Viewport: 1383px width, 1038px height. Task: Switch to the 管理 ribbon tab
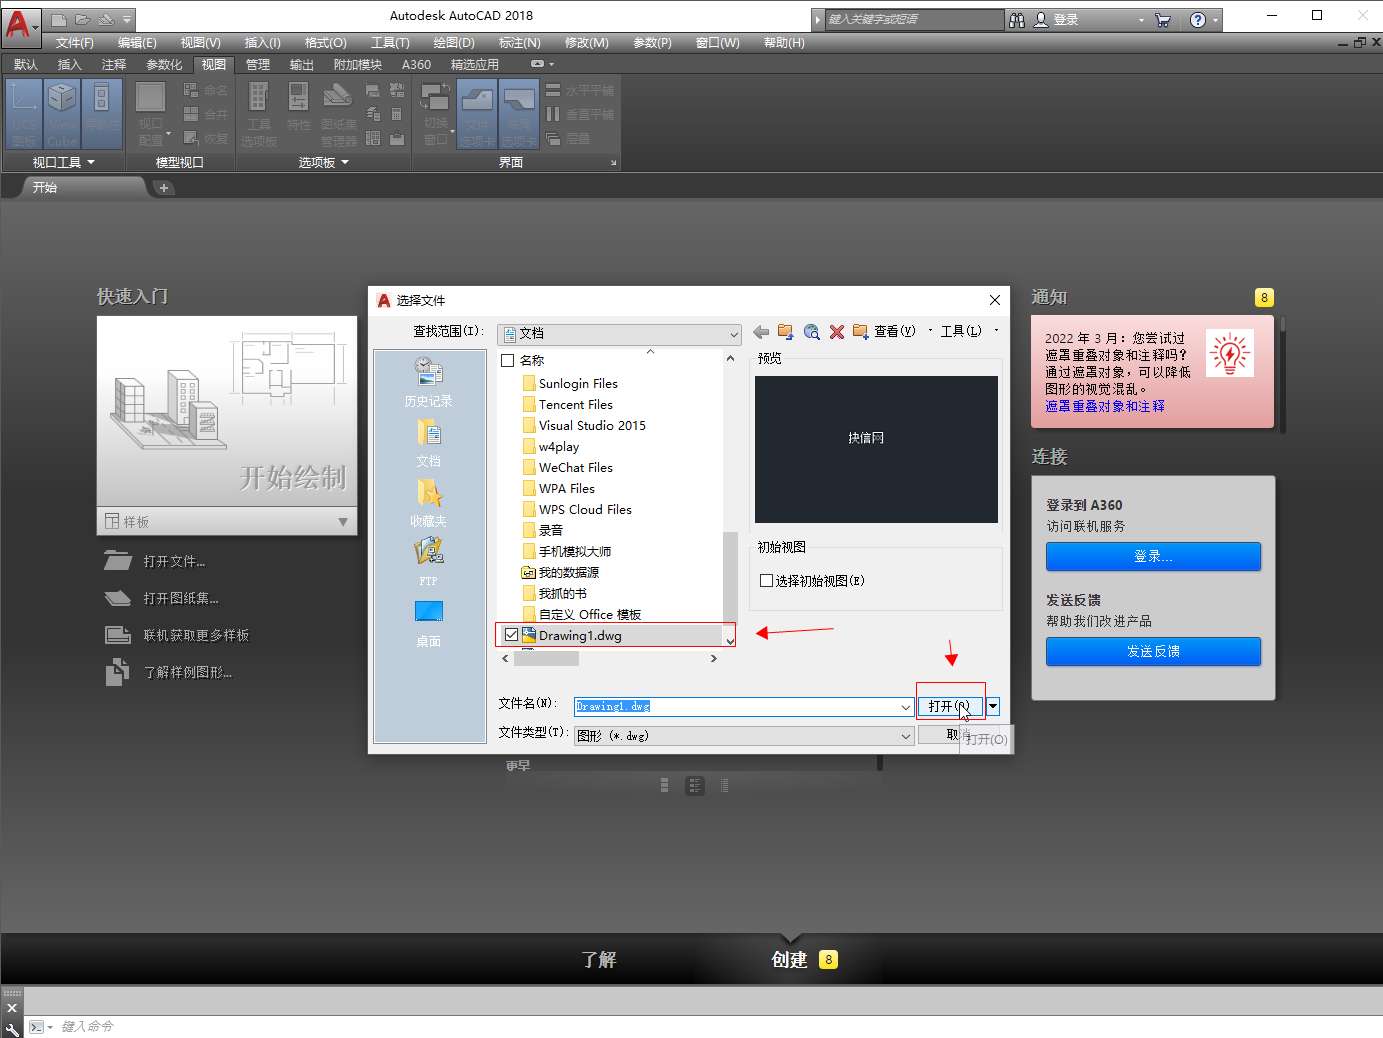pos(258,64)
